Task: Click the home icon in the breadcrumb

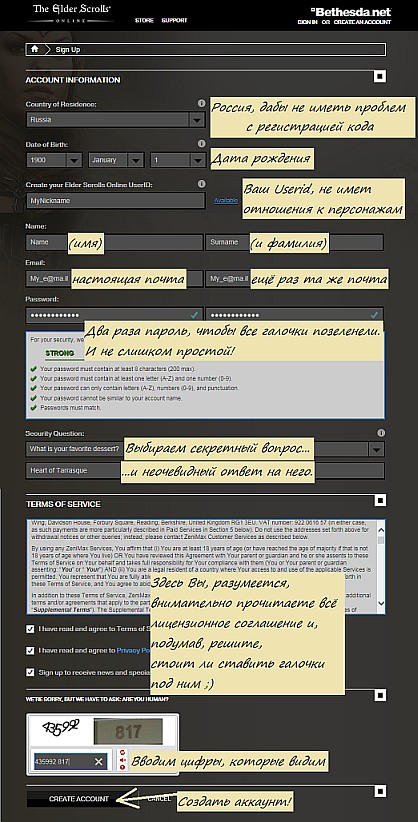Action: click(x=35, y=49)
